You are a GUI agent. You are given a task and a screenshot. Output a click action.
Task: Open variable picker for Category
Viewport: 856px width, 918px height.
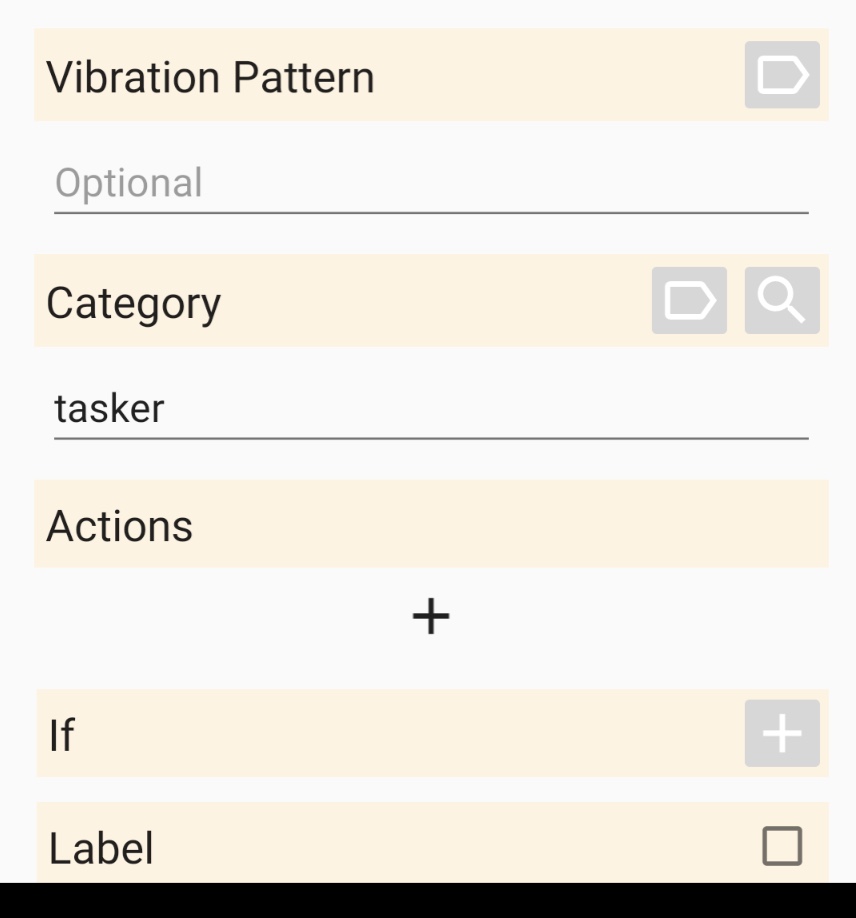(x=689, y=301)
